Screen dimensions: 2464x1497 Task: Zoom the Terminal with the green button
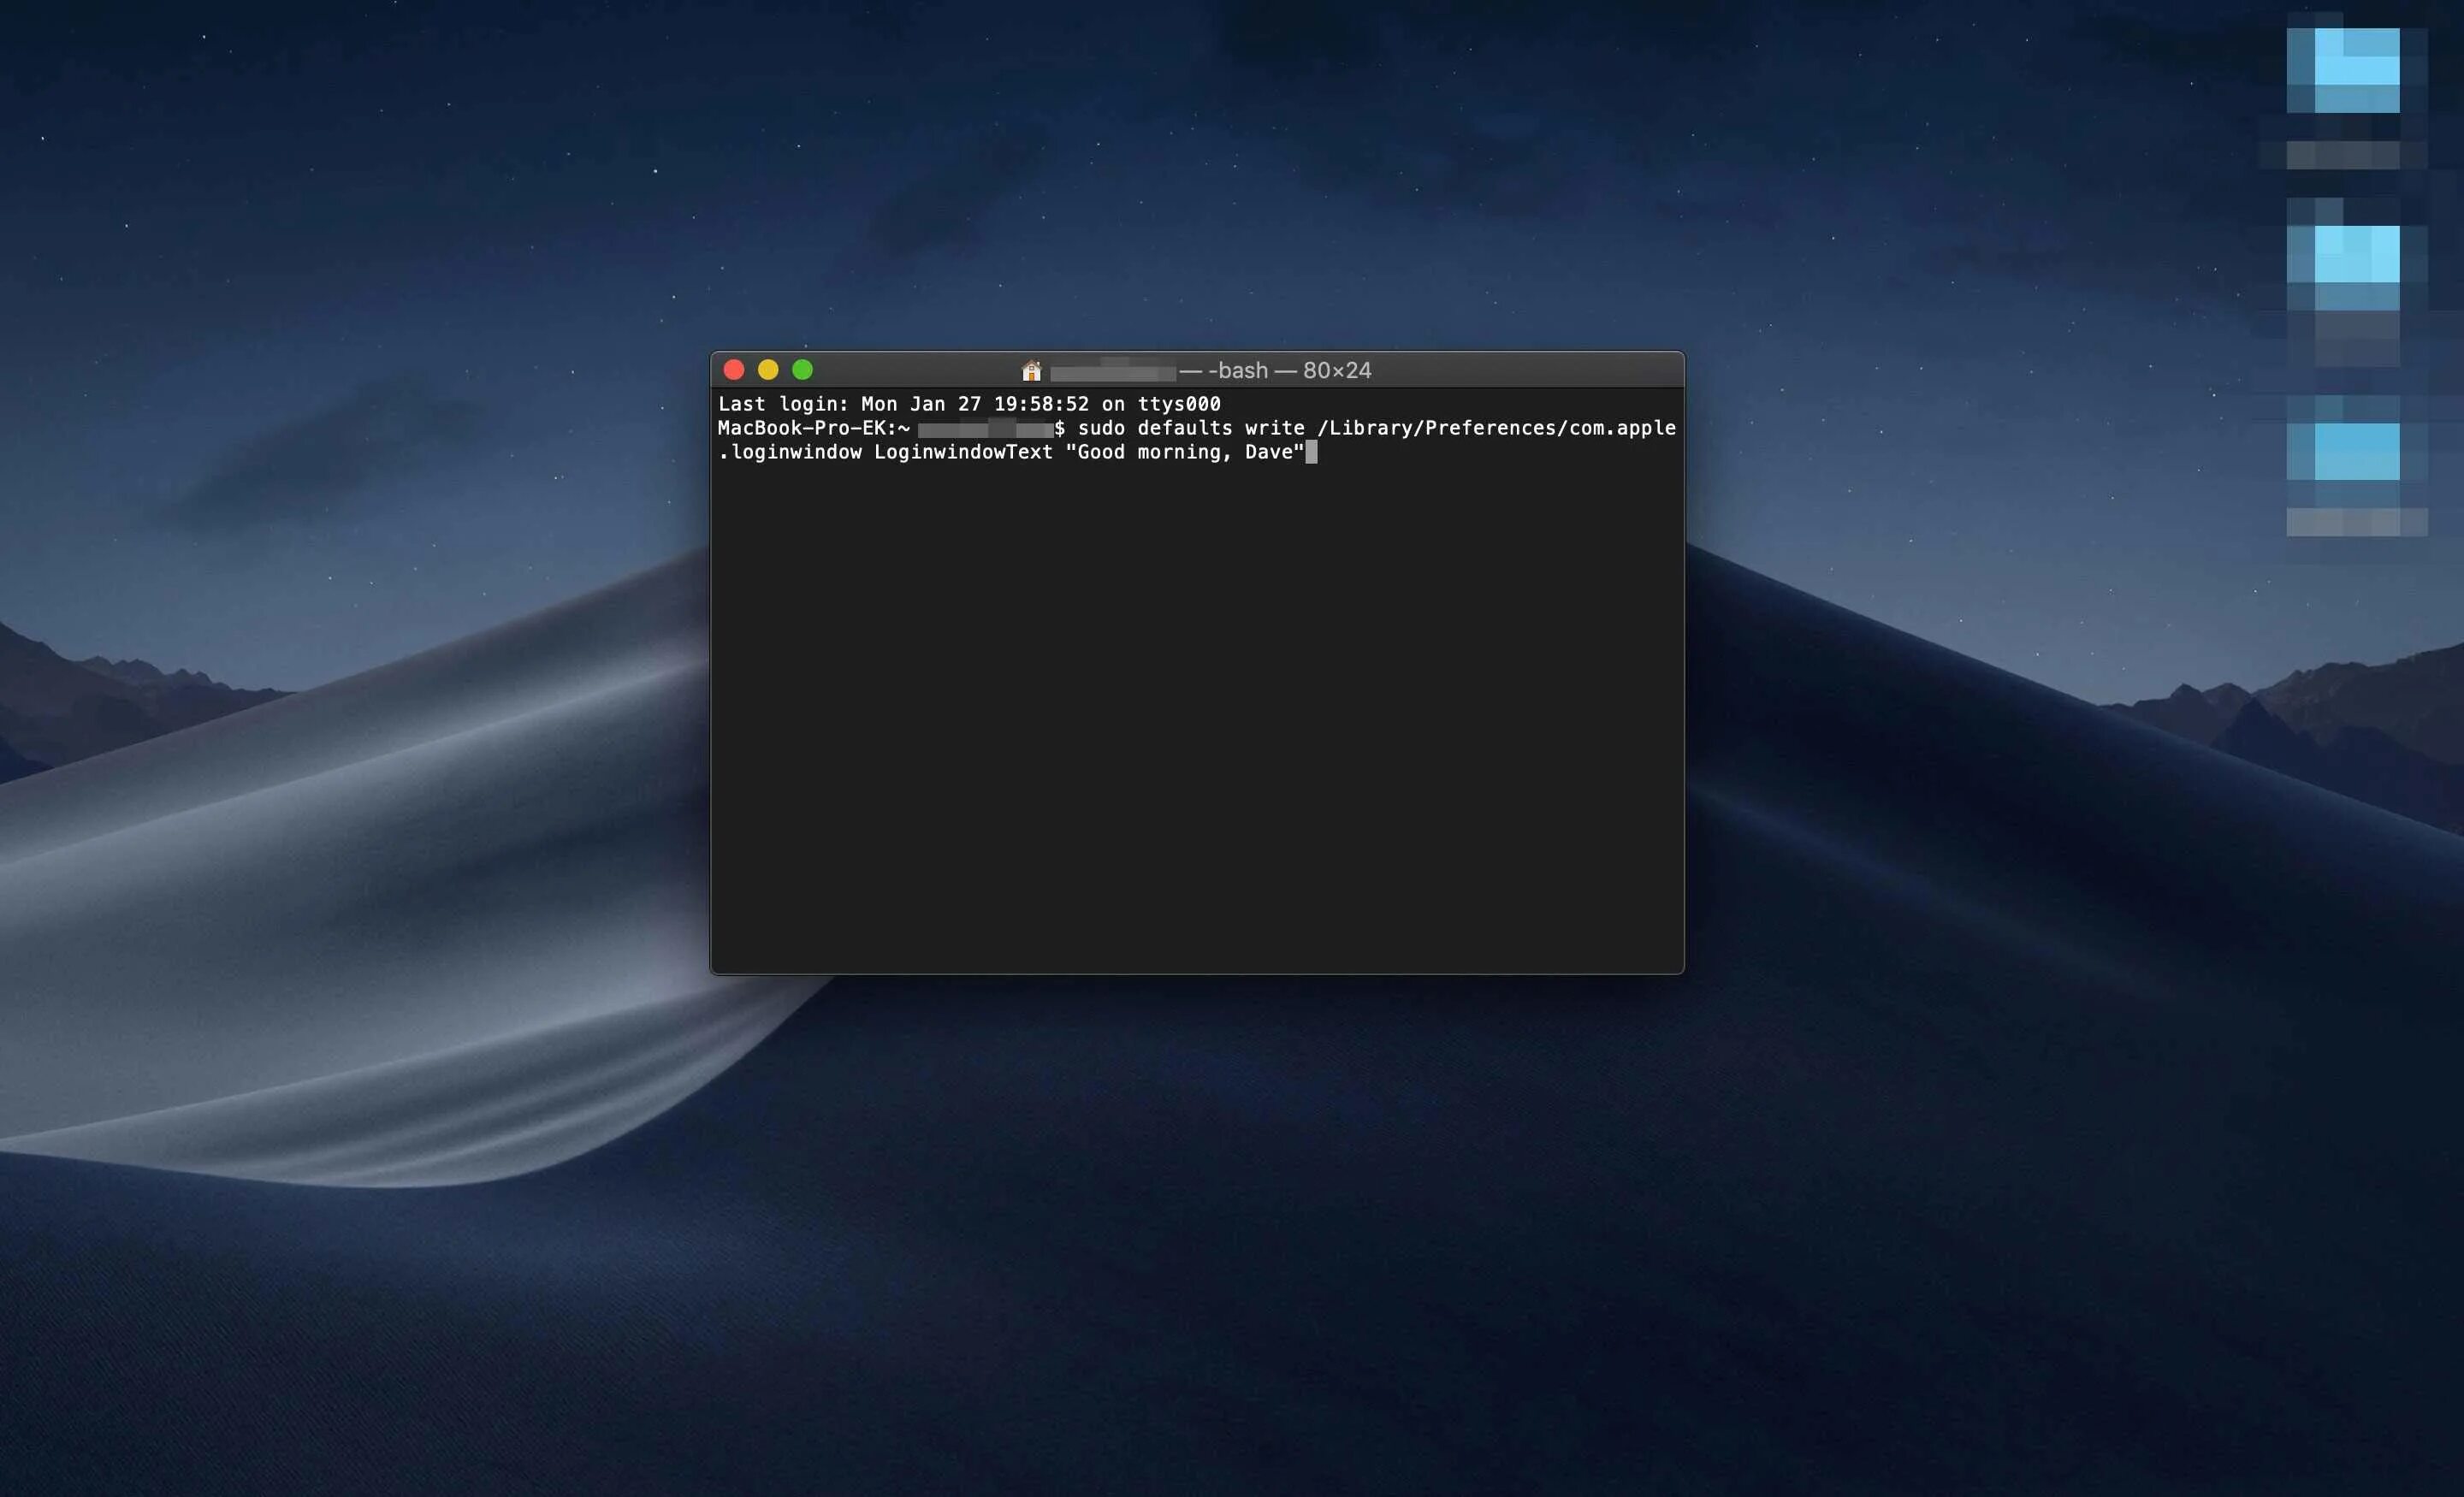click(x=802, y=370)
